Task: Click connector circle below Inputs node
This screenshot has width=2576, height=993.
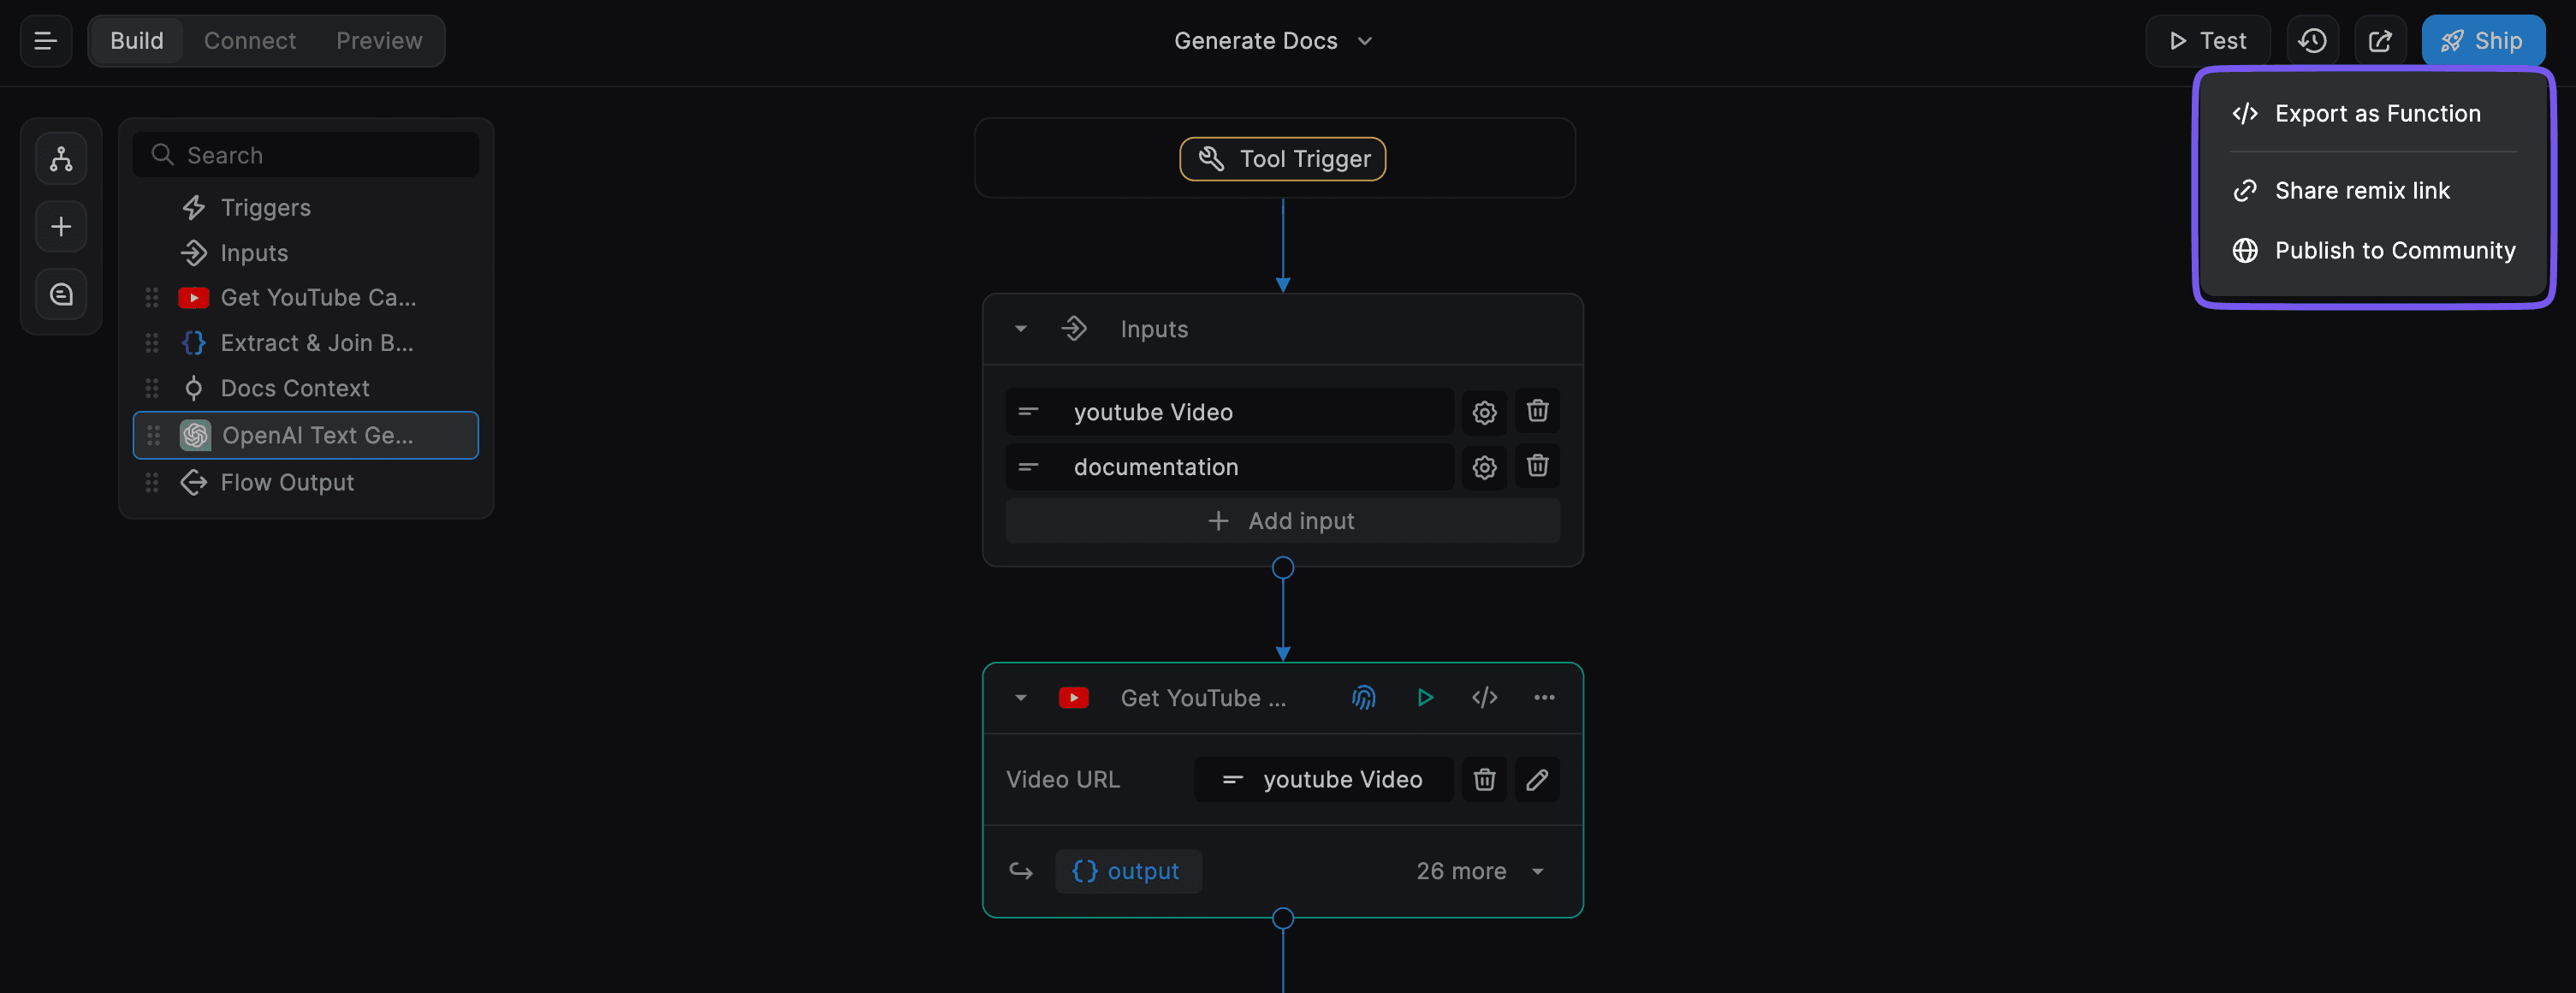Action: (x=1283, y=568)
